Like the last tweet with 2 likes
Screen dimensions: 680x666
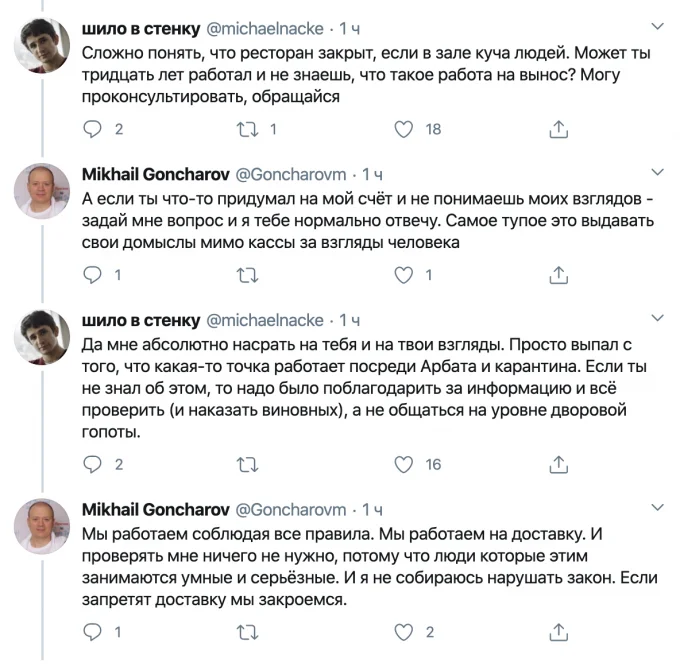(x=403, y=632)
